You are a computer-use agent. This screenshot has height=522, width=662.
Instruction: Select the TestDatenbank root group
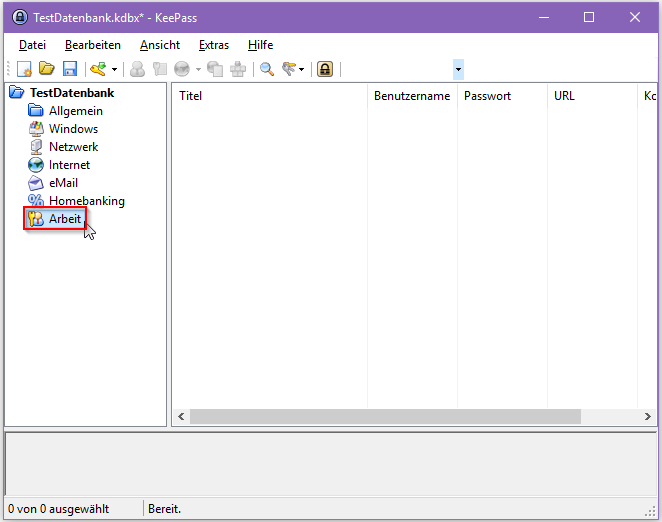pyautogui.click(x=72, y=92)
